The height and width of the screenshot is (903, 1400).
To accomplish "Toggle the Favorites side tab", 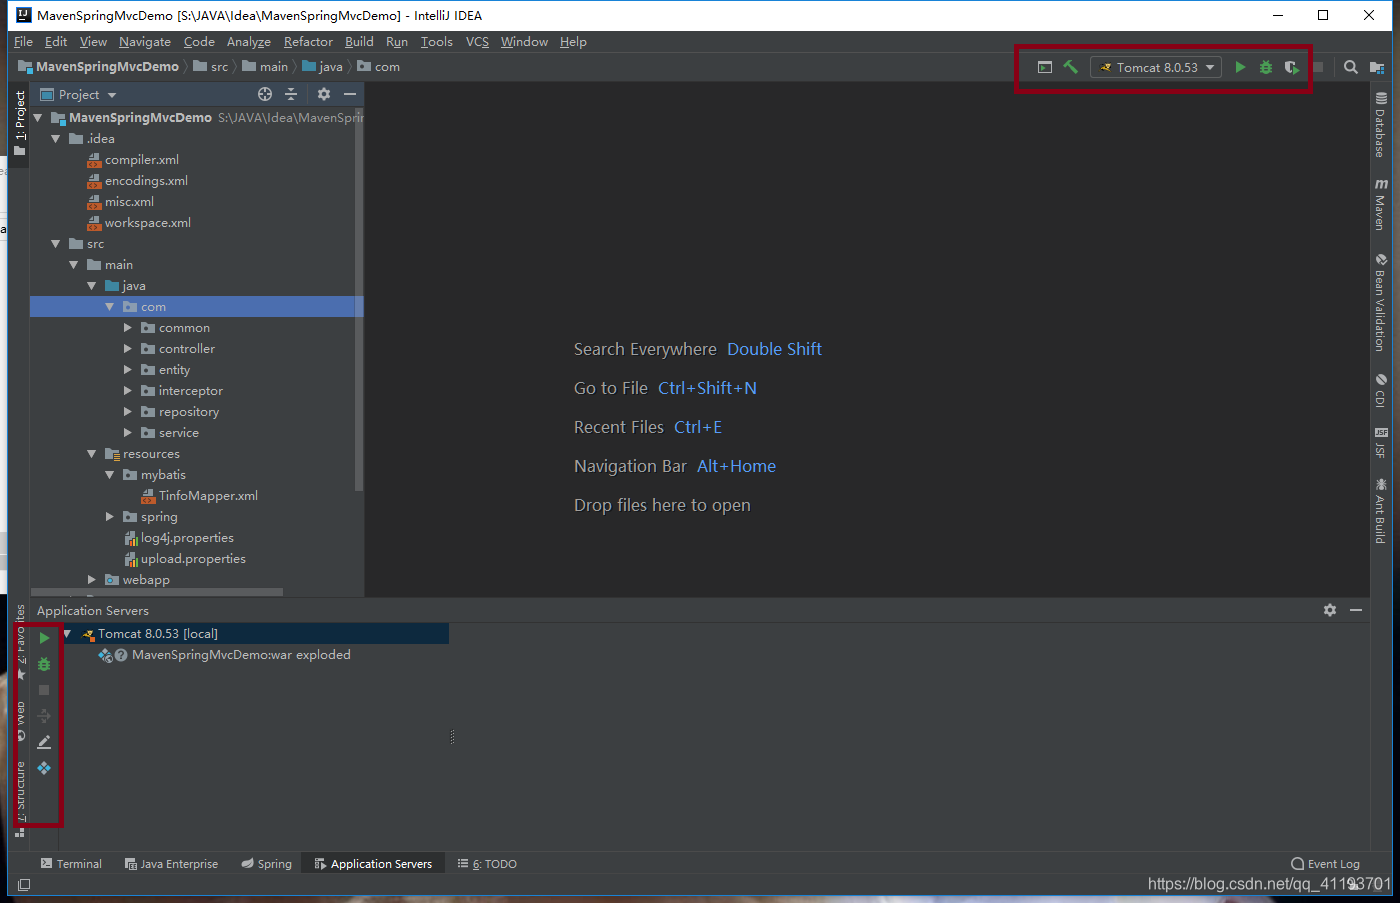I will coord(20,642).
